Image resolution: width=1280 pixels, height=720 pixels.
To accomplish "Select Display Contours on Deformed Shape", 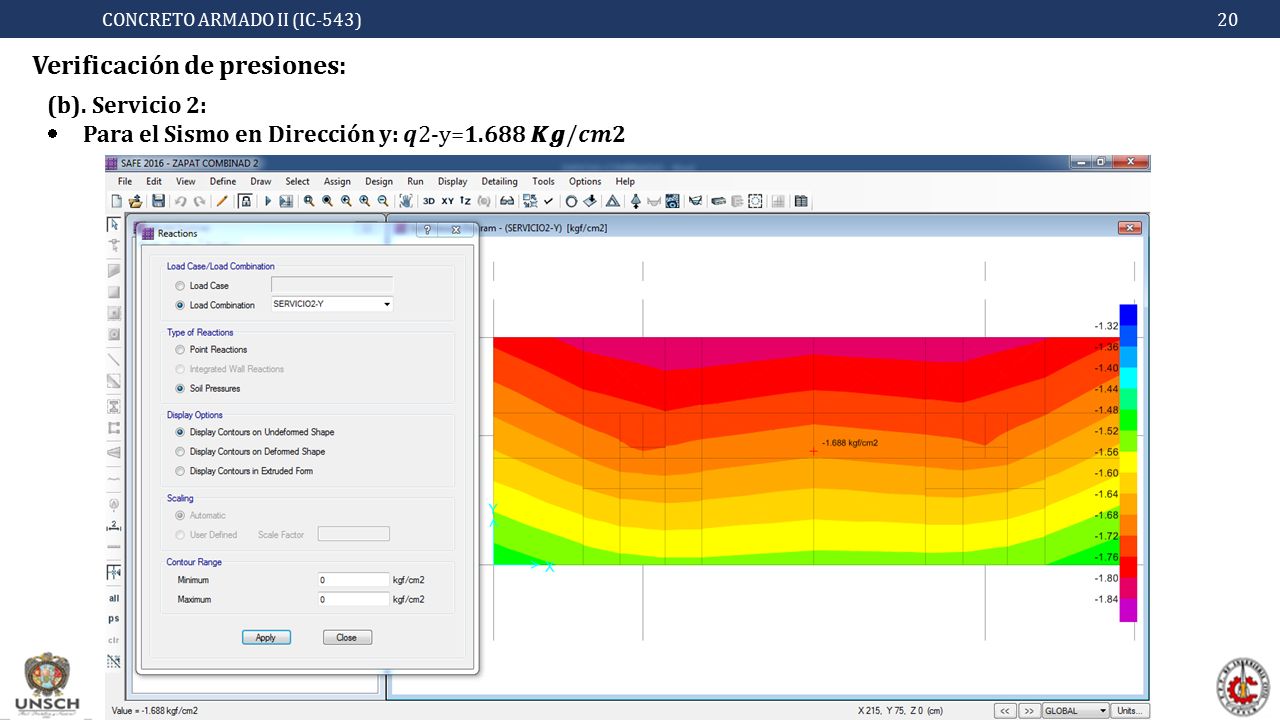I will (x=180, y=451).
